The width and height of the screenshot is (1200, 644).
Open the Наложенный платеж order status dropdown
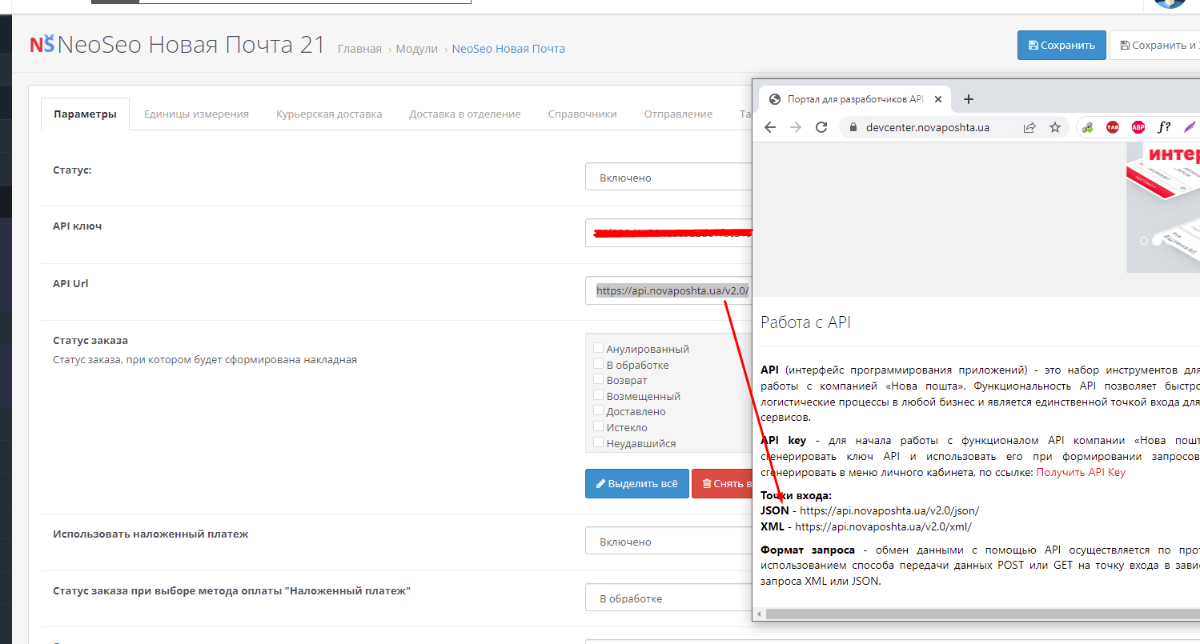669,598
